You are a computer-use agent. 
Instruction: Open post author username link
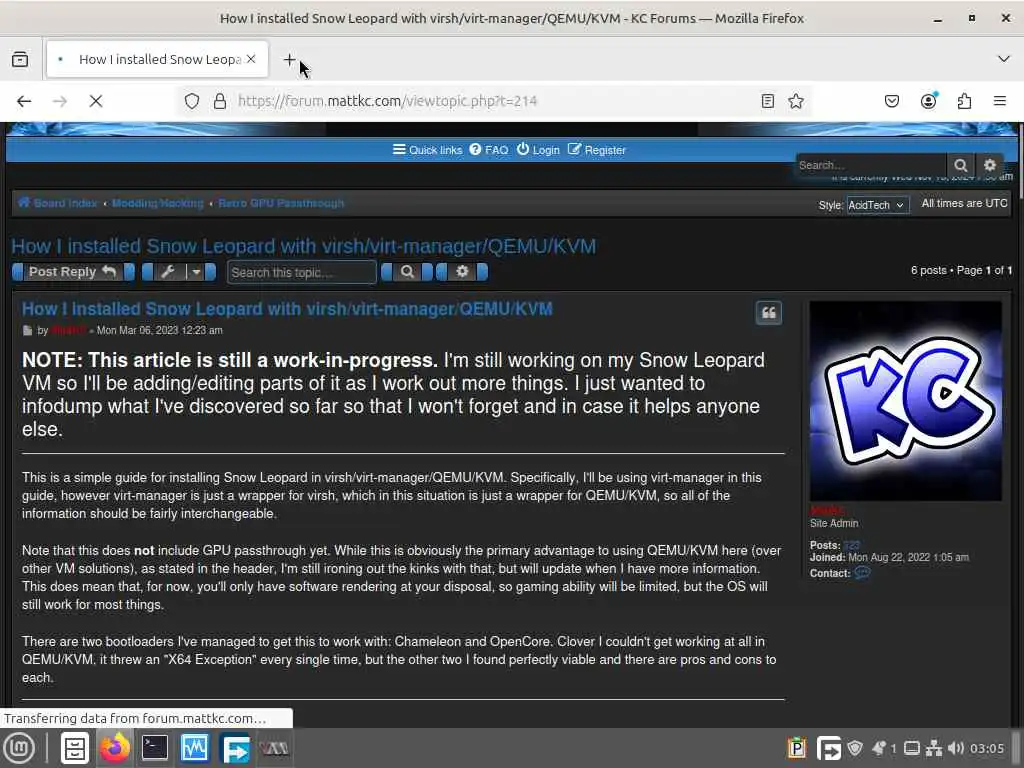tap(69, 330)
